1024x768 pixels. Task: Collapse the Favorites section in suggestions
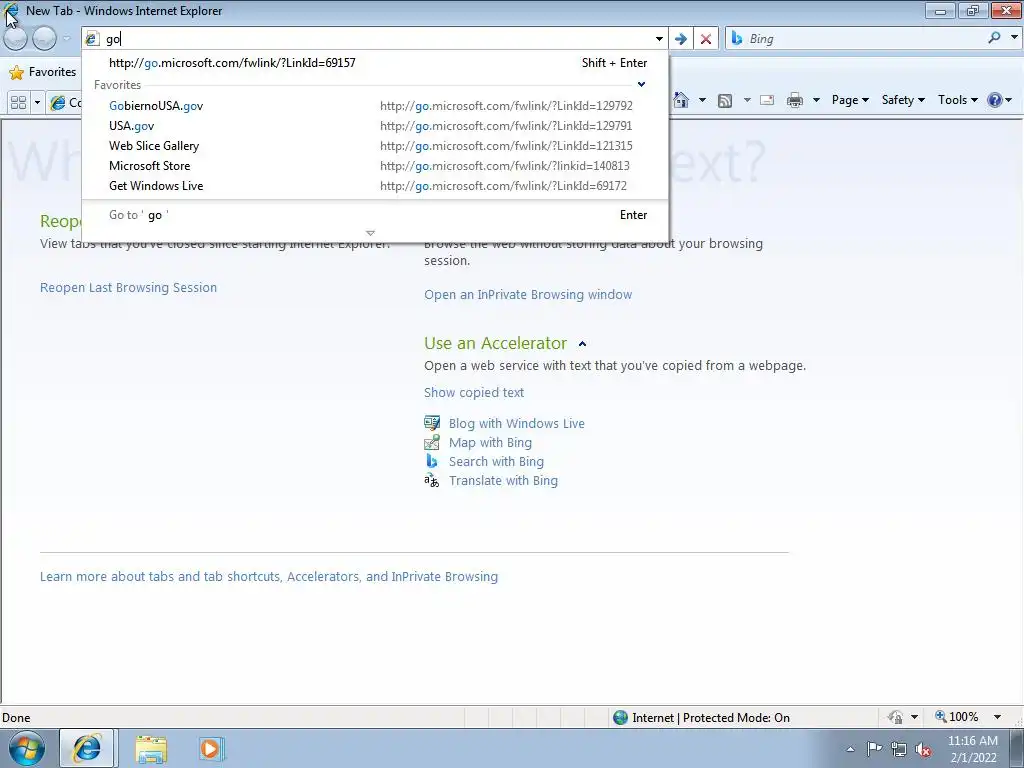click(x=641, y=84)
